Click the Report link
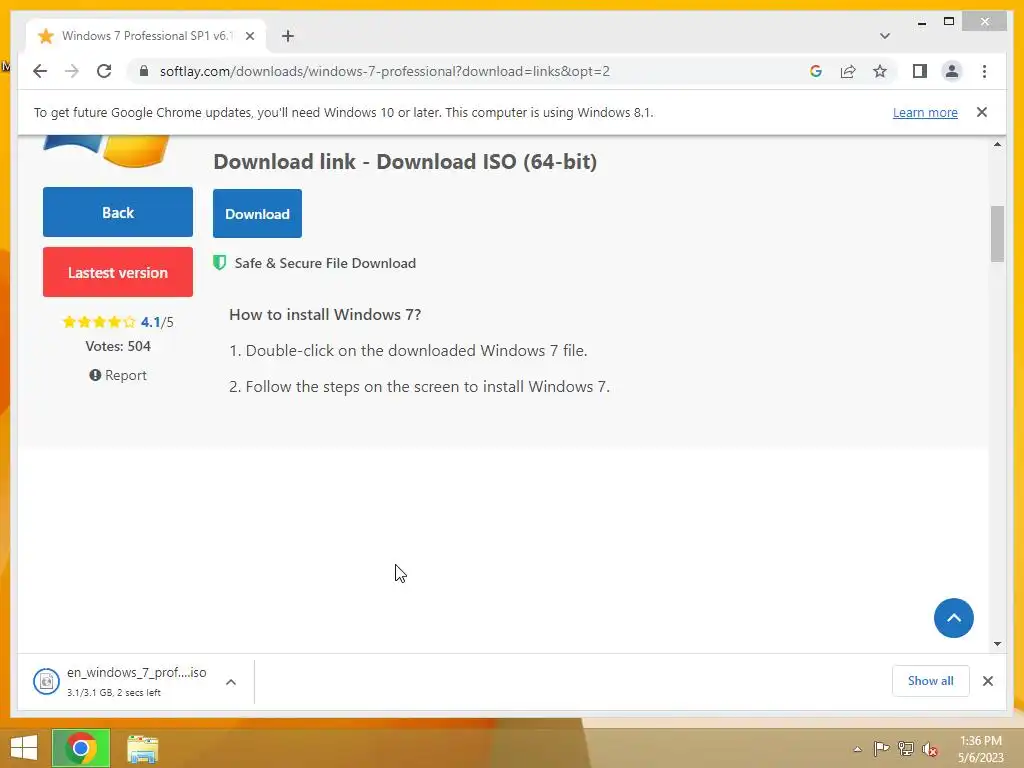The image size is (1024, 768). [x=118, y=376]
